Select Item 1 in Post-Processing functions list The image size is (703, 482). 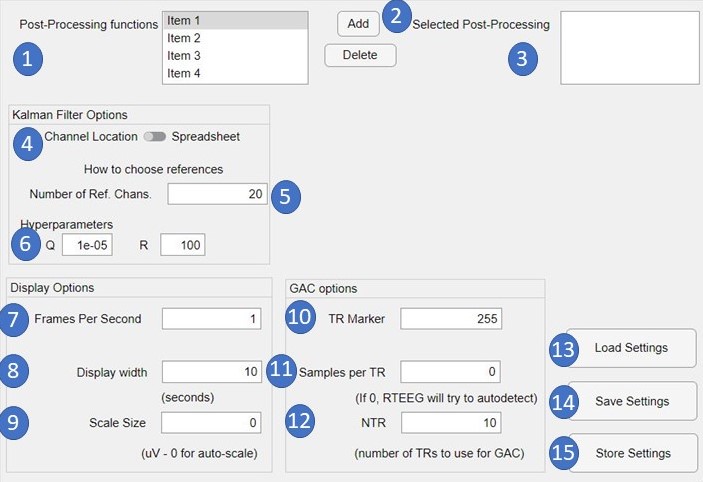click(x=235, y=21)
